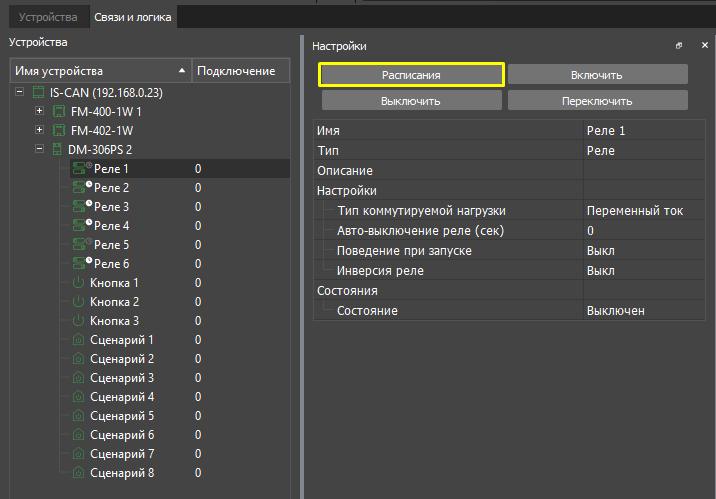Click the DM-306PS 2 module icon

(x=58, y=149)
